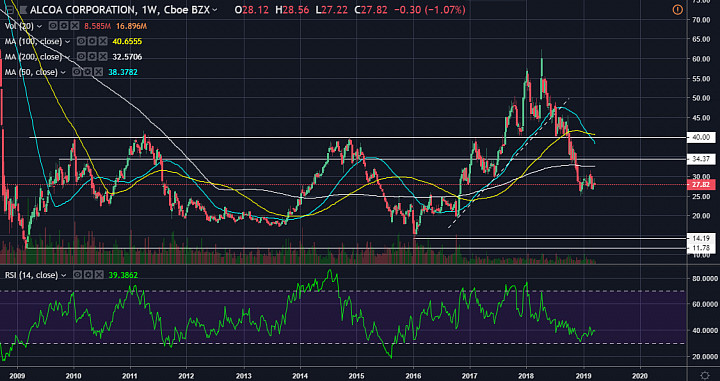Image resolution: width=720 pixels, height=381 pixels.
Task: Click the MA (100, close) indicator label
Action: pos(34,41)
